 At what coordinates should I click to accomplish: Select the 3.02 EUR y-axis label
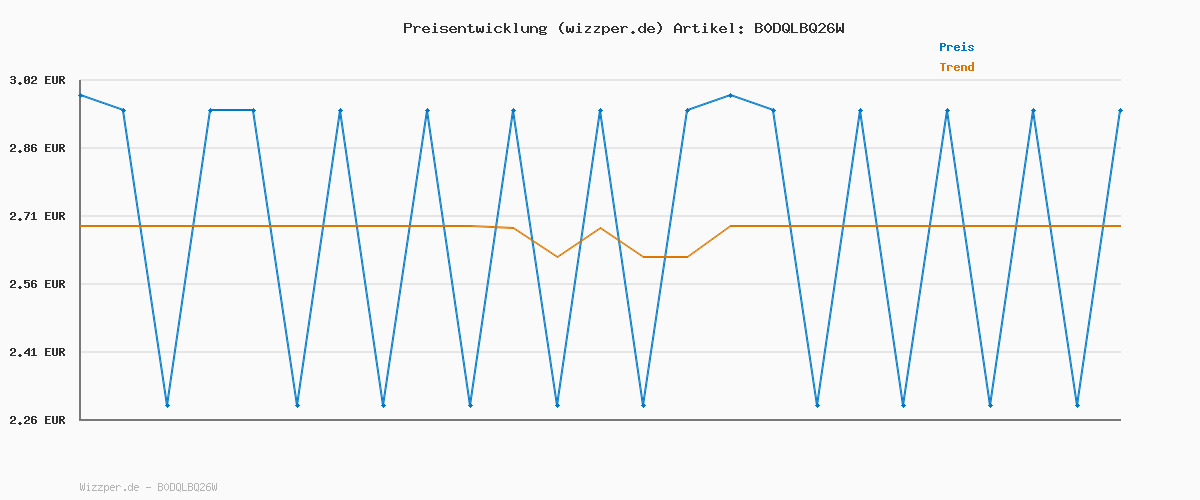[37, 80]
